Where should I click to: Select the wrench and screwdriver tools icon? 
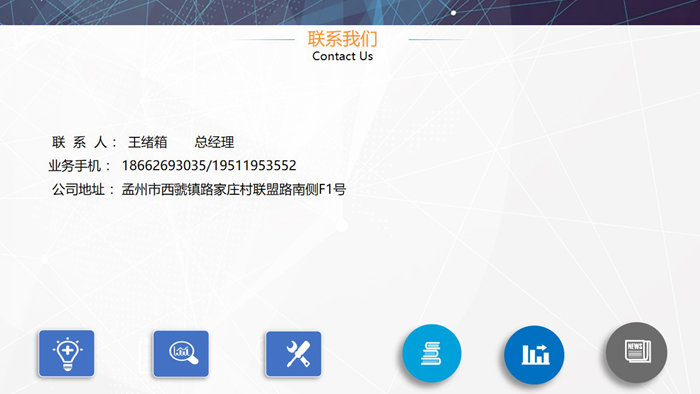[293, 354]
